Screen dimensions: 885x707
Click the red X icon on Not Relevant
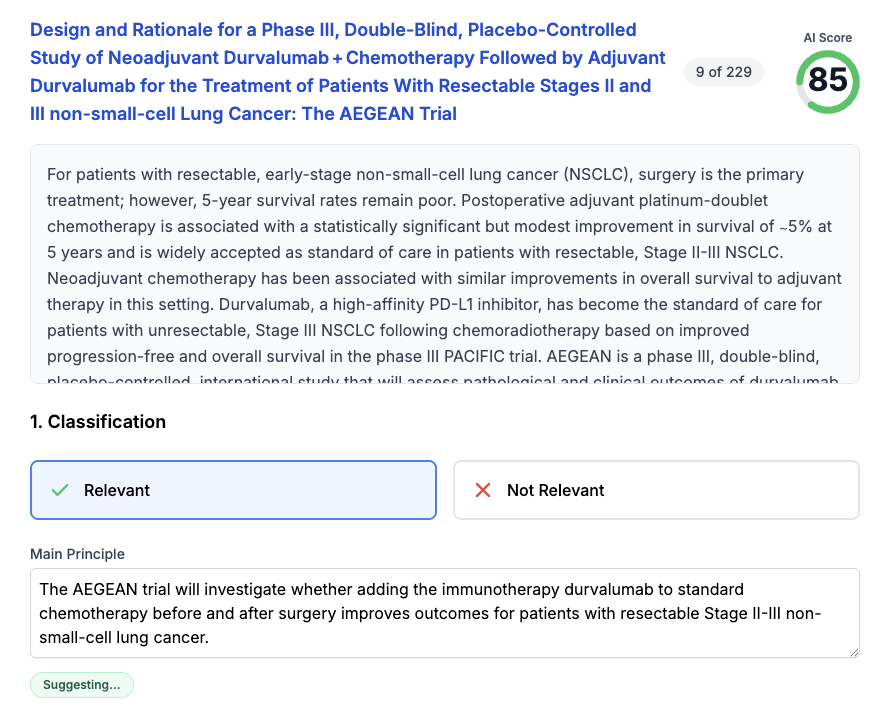(483, 490)
